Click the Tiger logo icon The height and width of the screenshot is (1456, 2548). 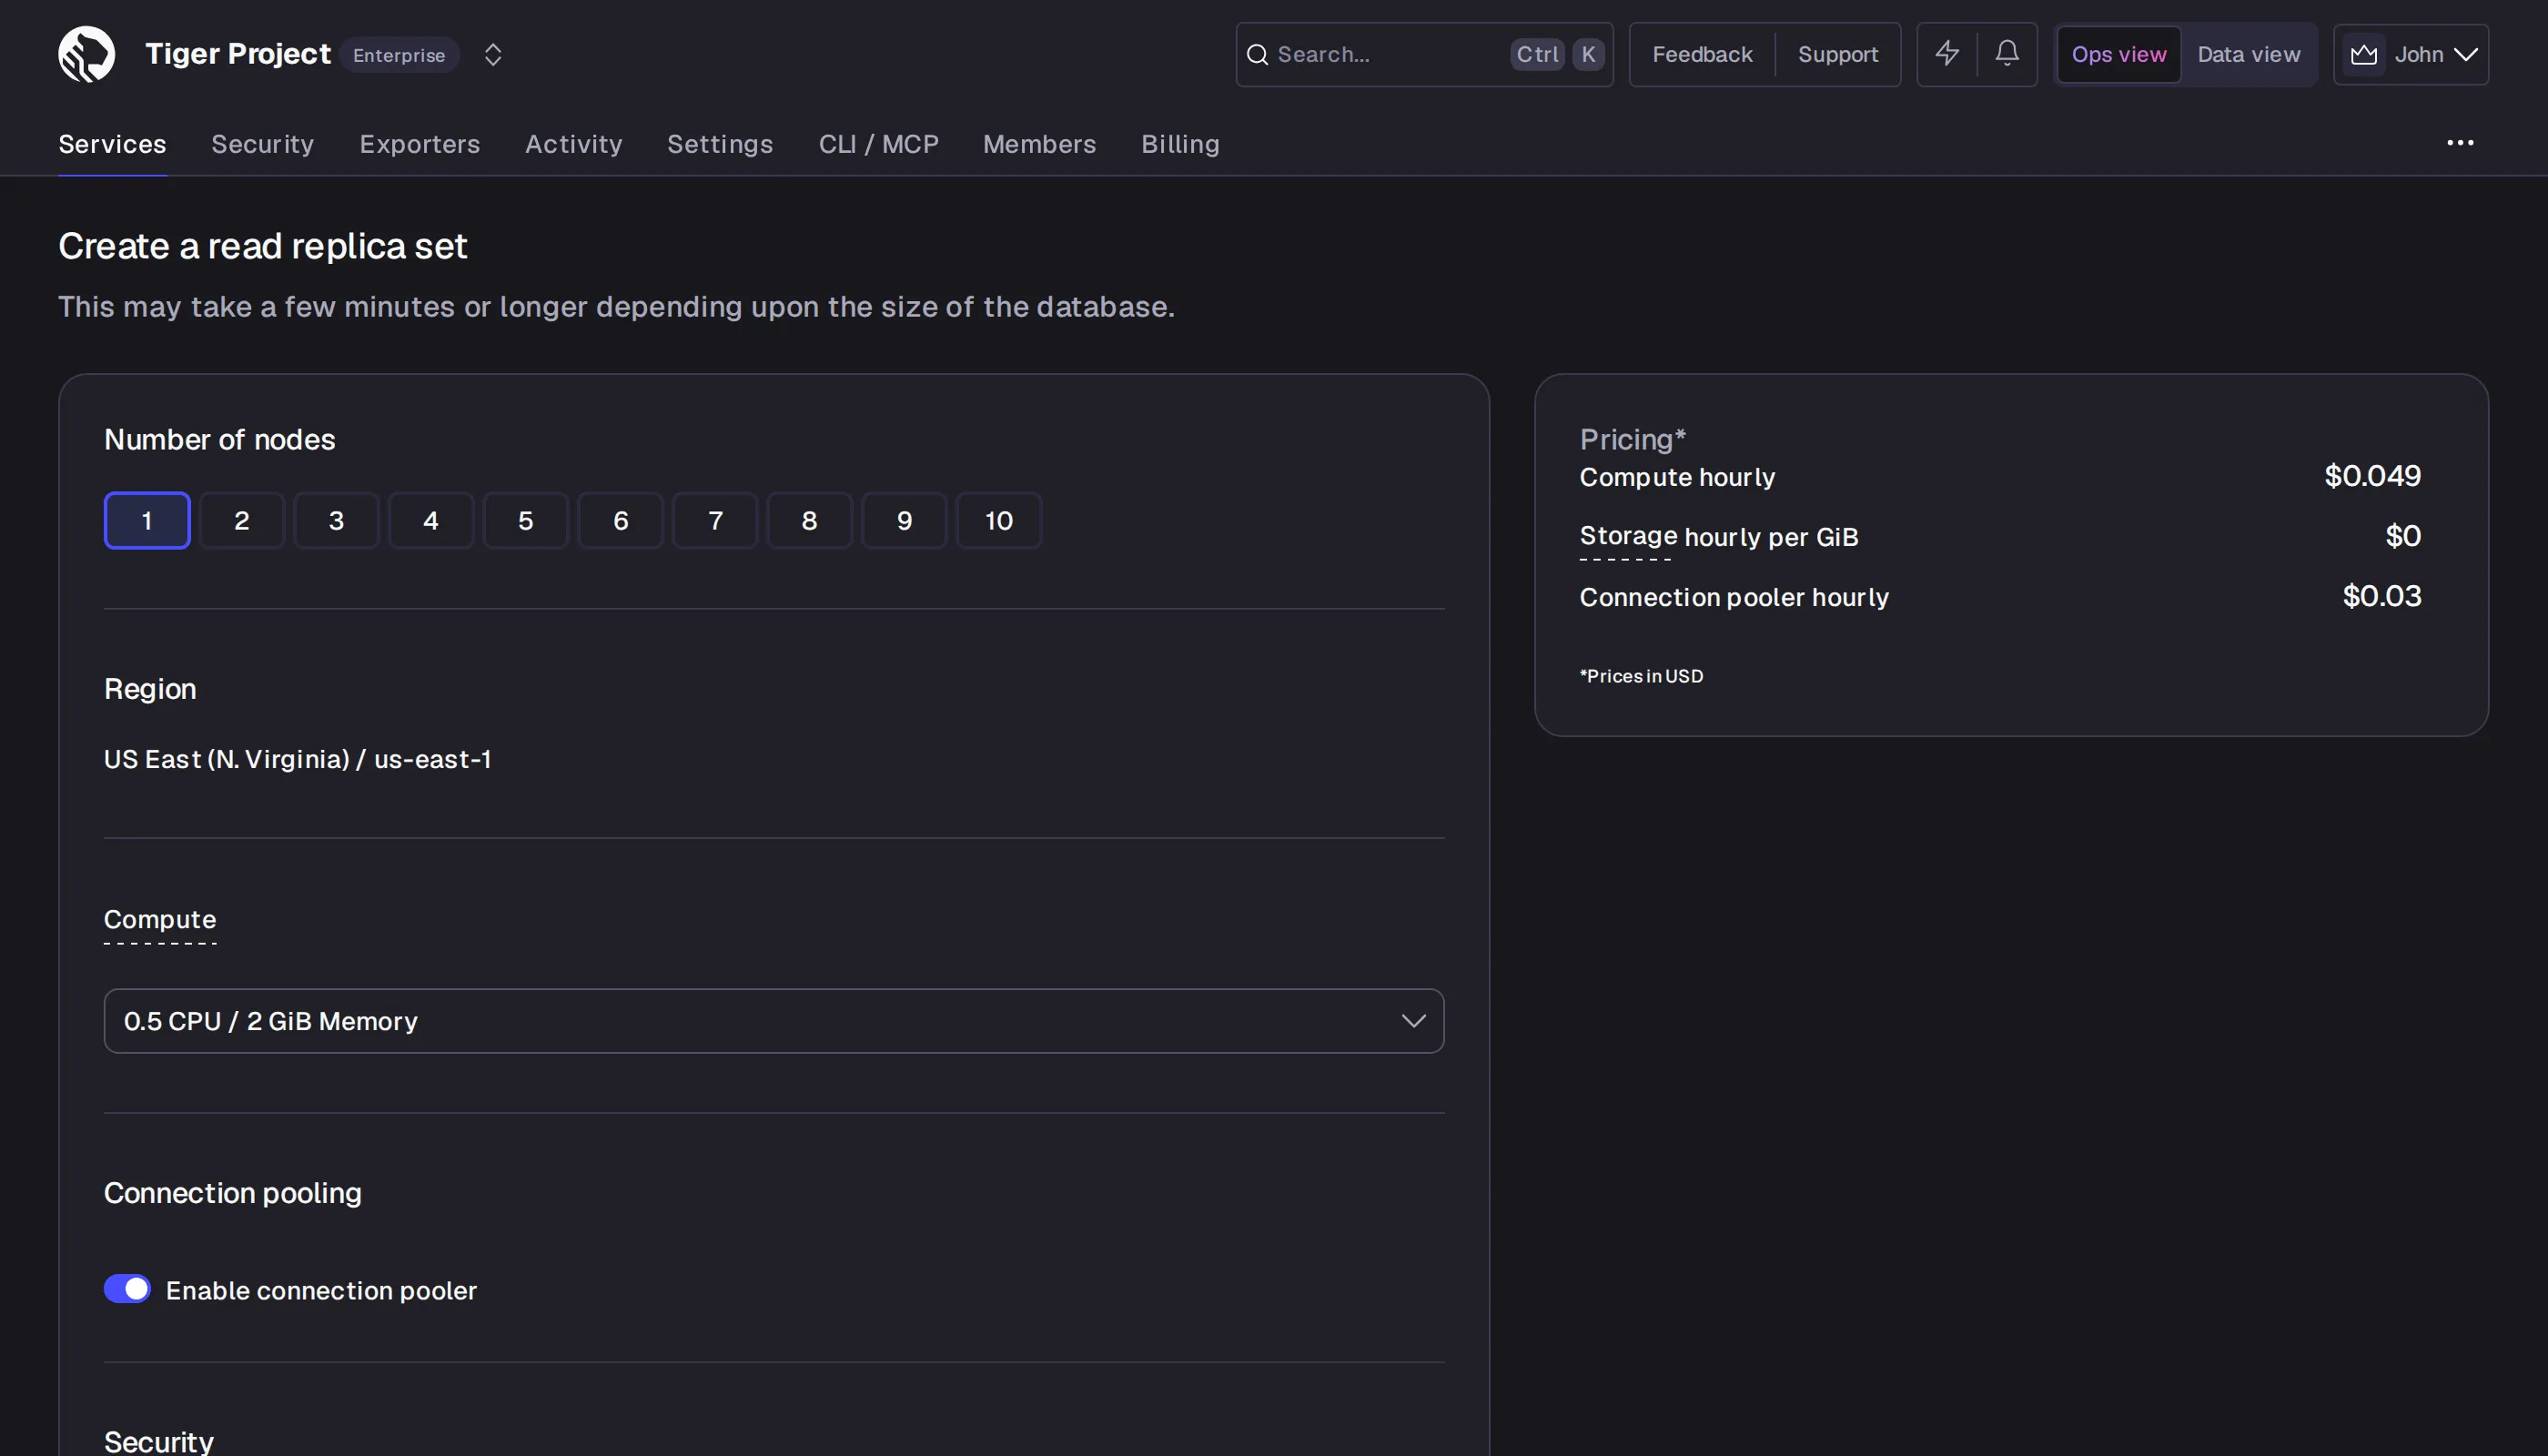coord(86,54)
